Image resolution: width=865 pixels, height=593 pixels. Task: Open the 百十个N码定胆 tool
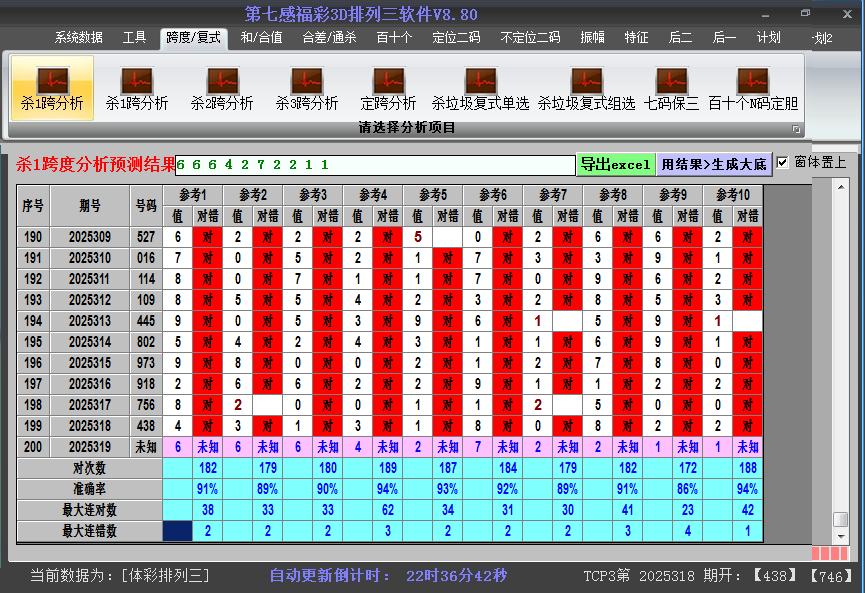click(753, 88)
